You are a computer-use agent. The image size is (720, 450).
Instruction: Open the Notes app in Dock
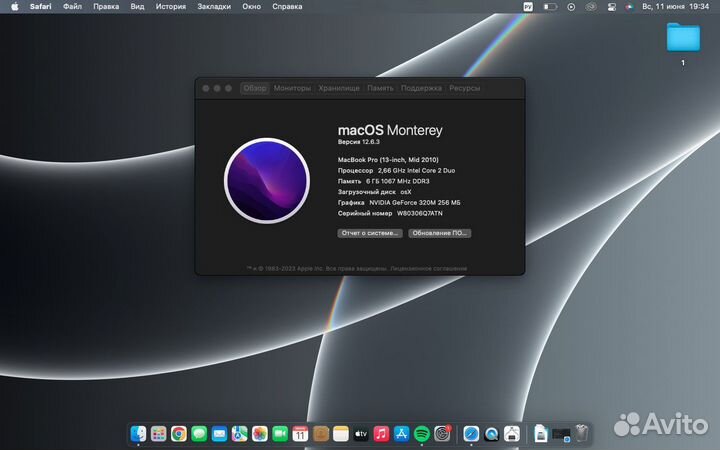click(341, 433)
